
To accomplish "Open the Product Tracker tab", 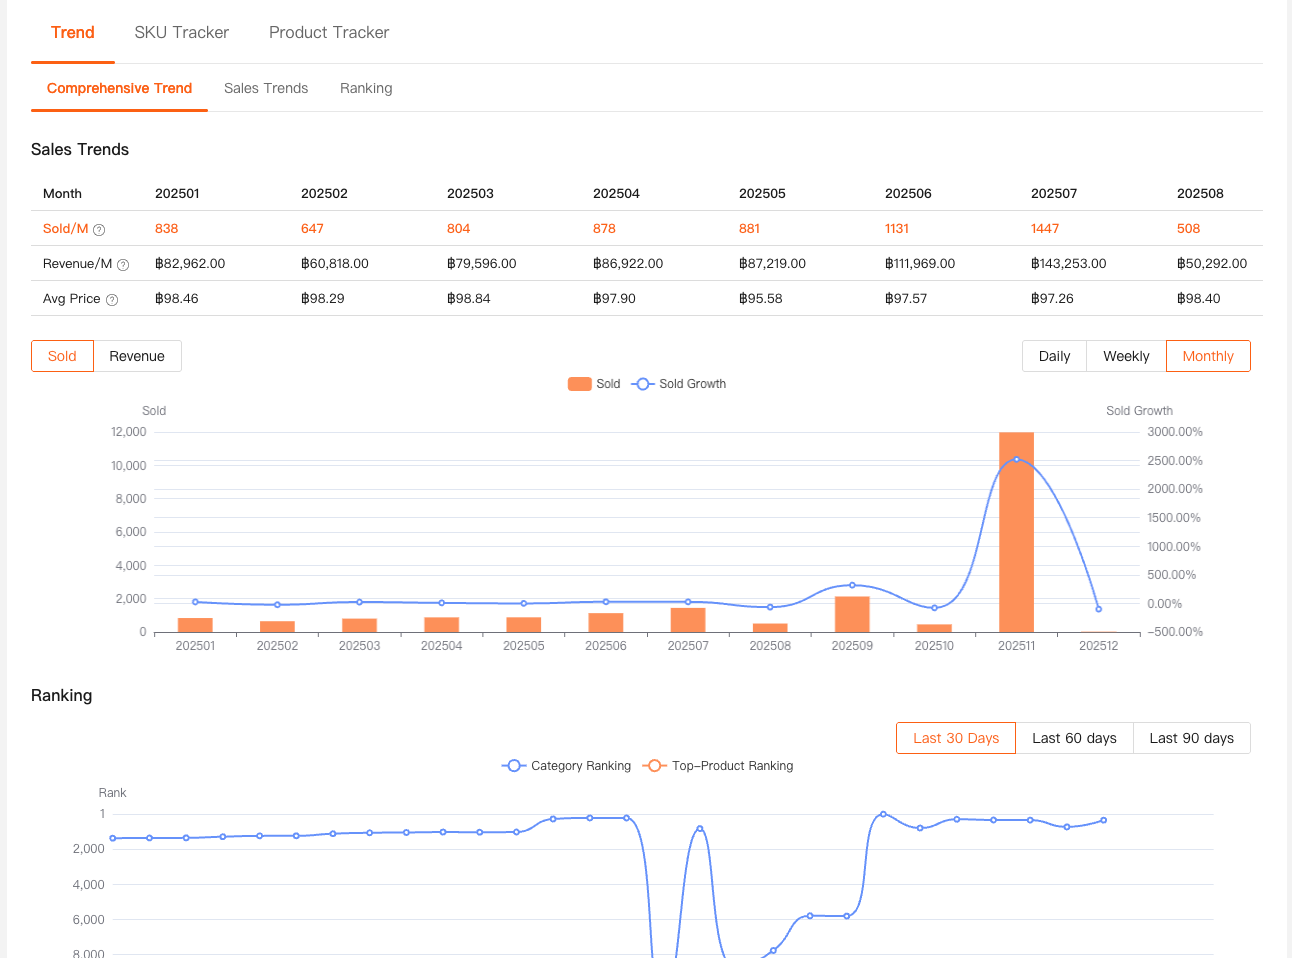I will pyautogui.click(x=329, y=32).
